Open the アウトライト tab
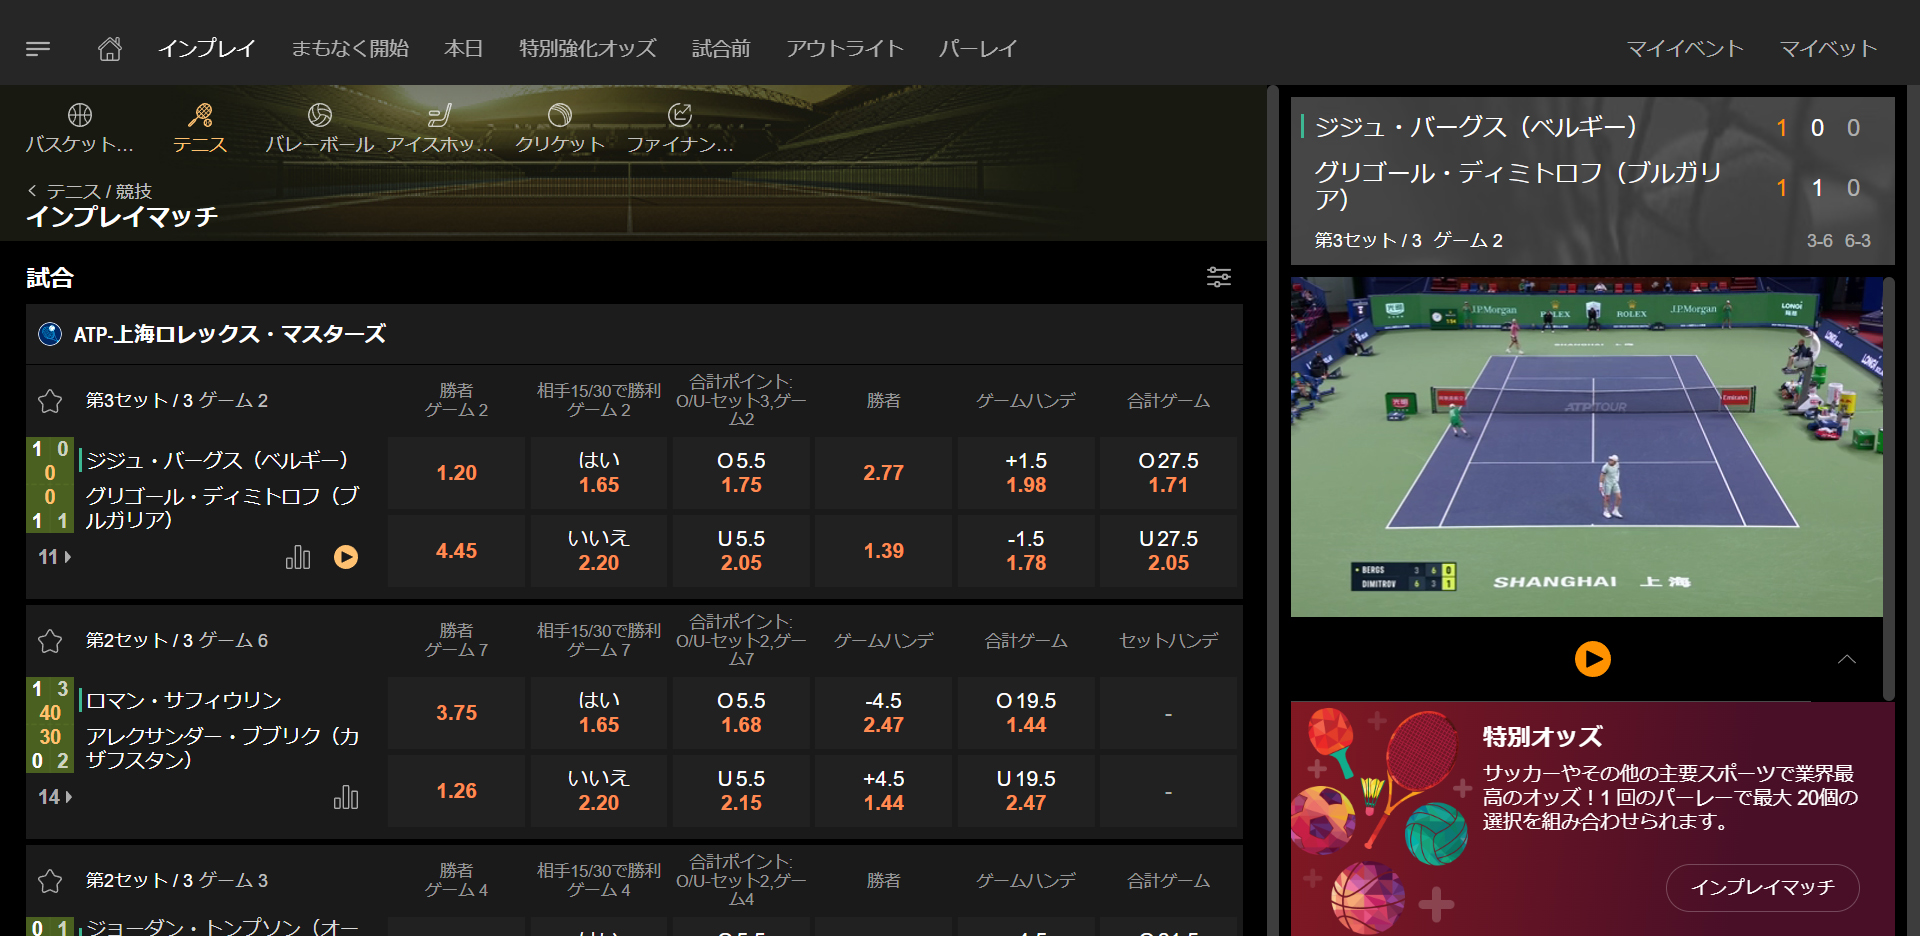The image size is (1920, 936). point(845,48)
